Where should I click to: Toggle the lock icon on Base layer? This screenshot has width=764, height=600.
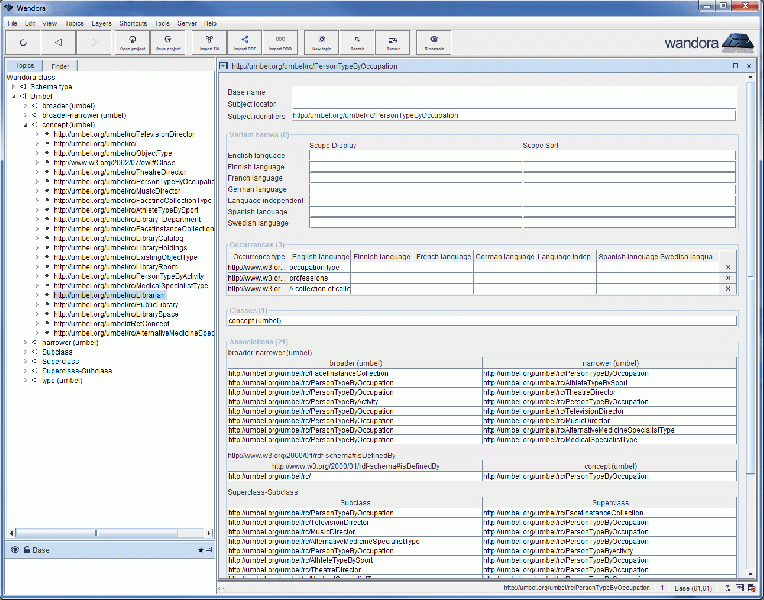26,550
